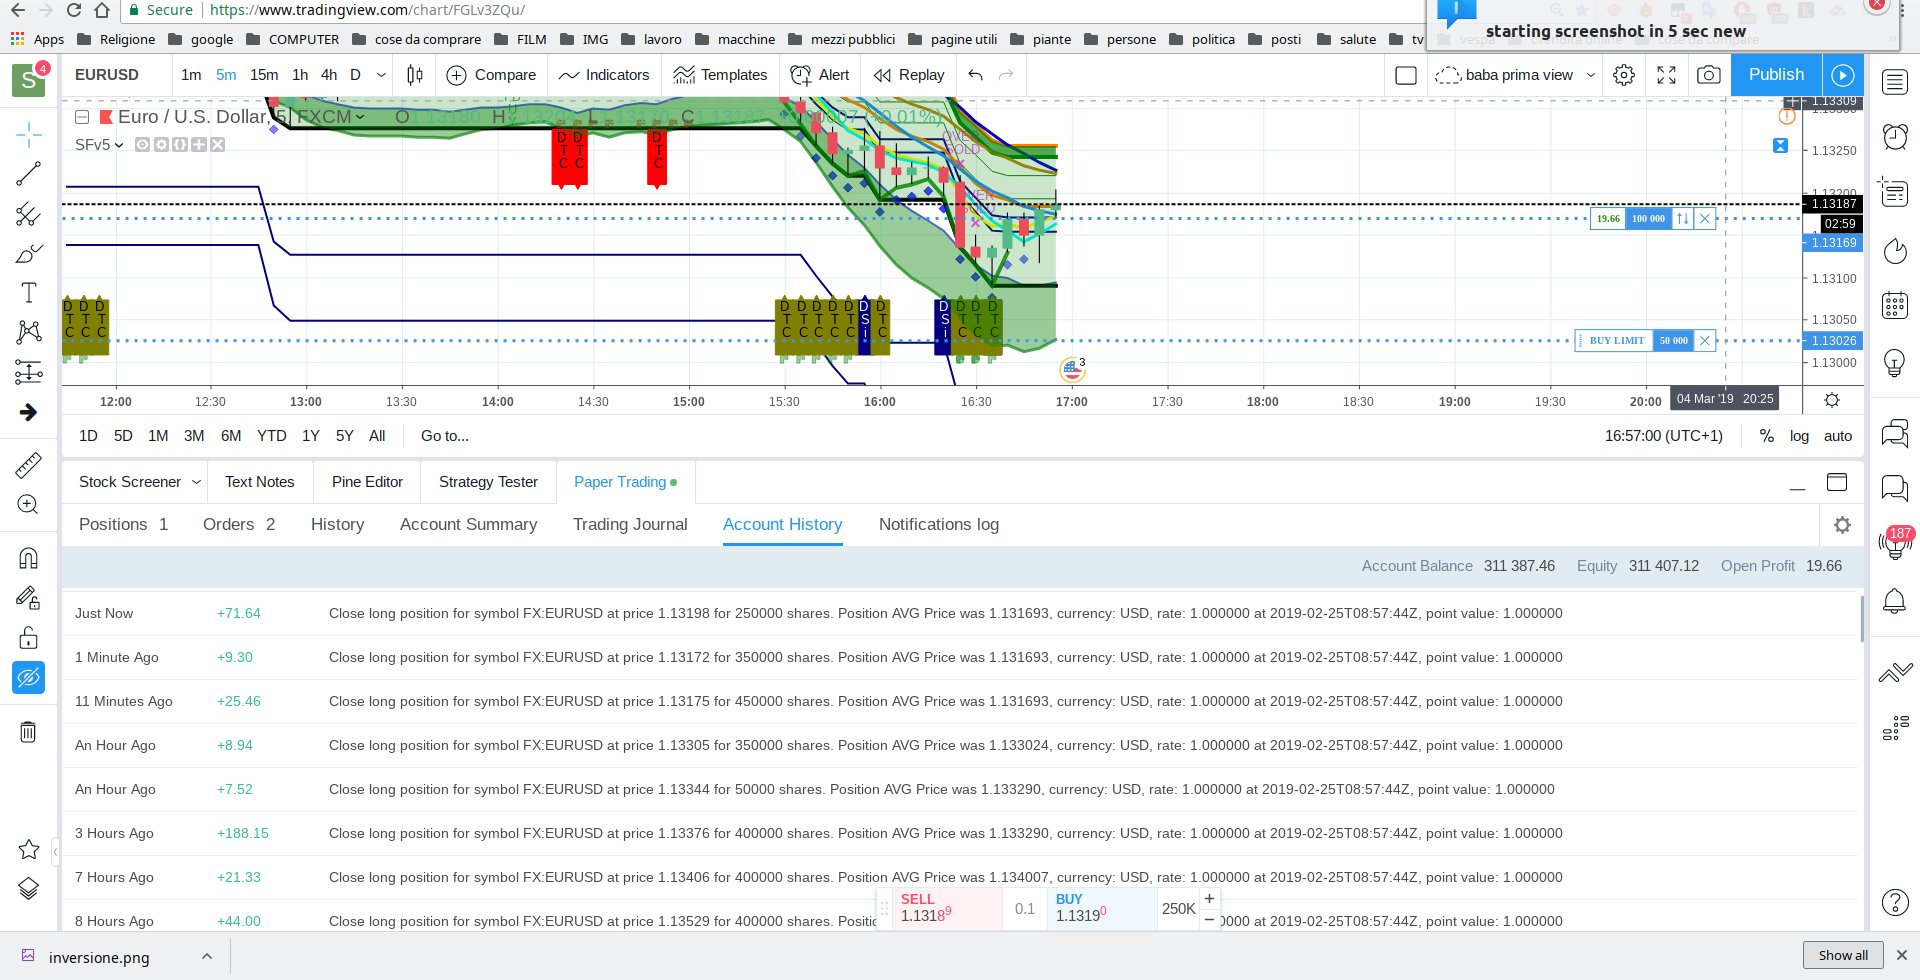Select the crosshair cursor tool
1920x980 pixels.
click(29, 134)
